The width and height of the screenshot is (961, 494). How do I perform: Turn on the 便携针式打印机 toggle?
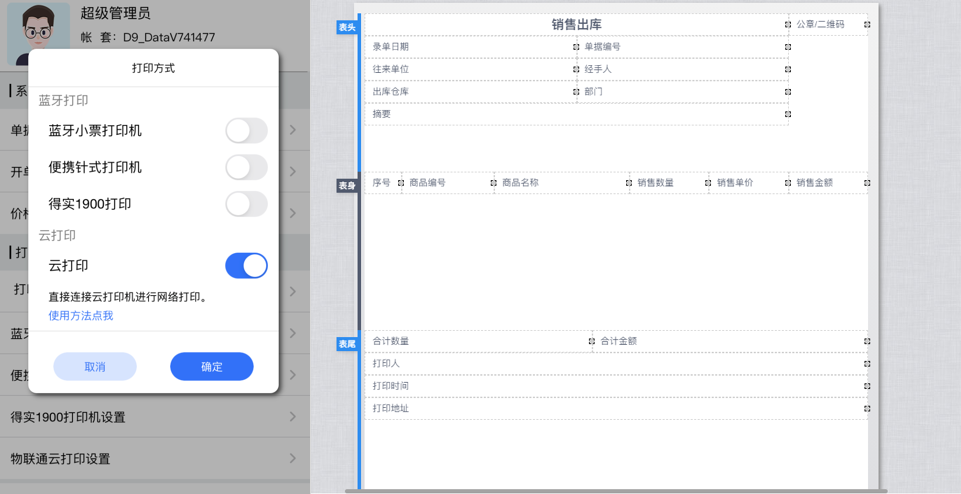point(246,167)
